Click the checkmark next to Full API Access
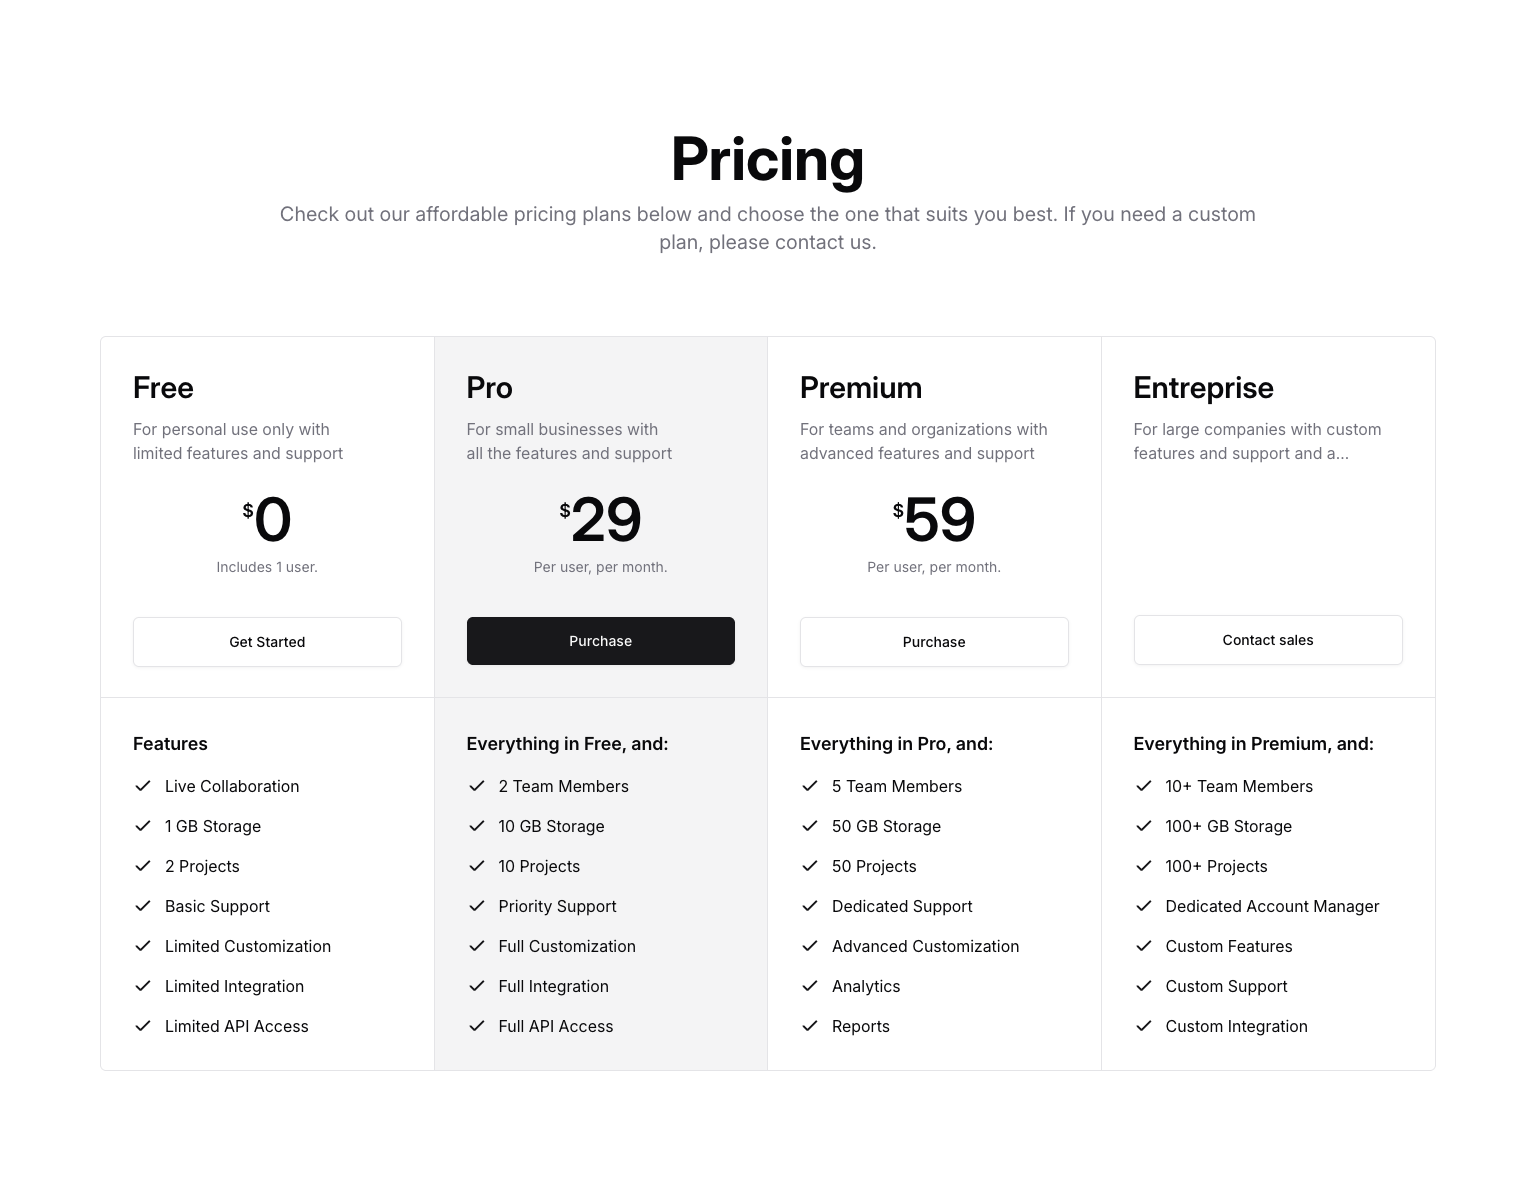This screenshot has height=1199, width=1536. 477,1026
